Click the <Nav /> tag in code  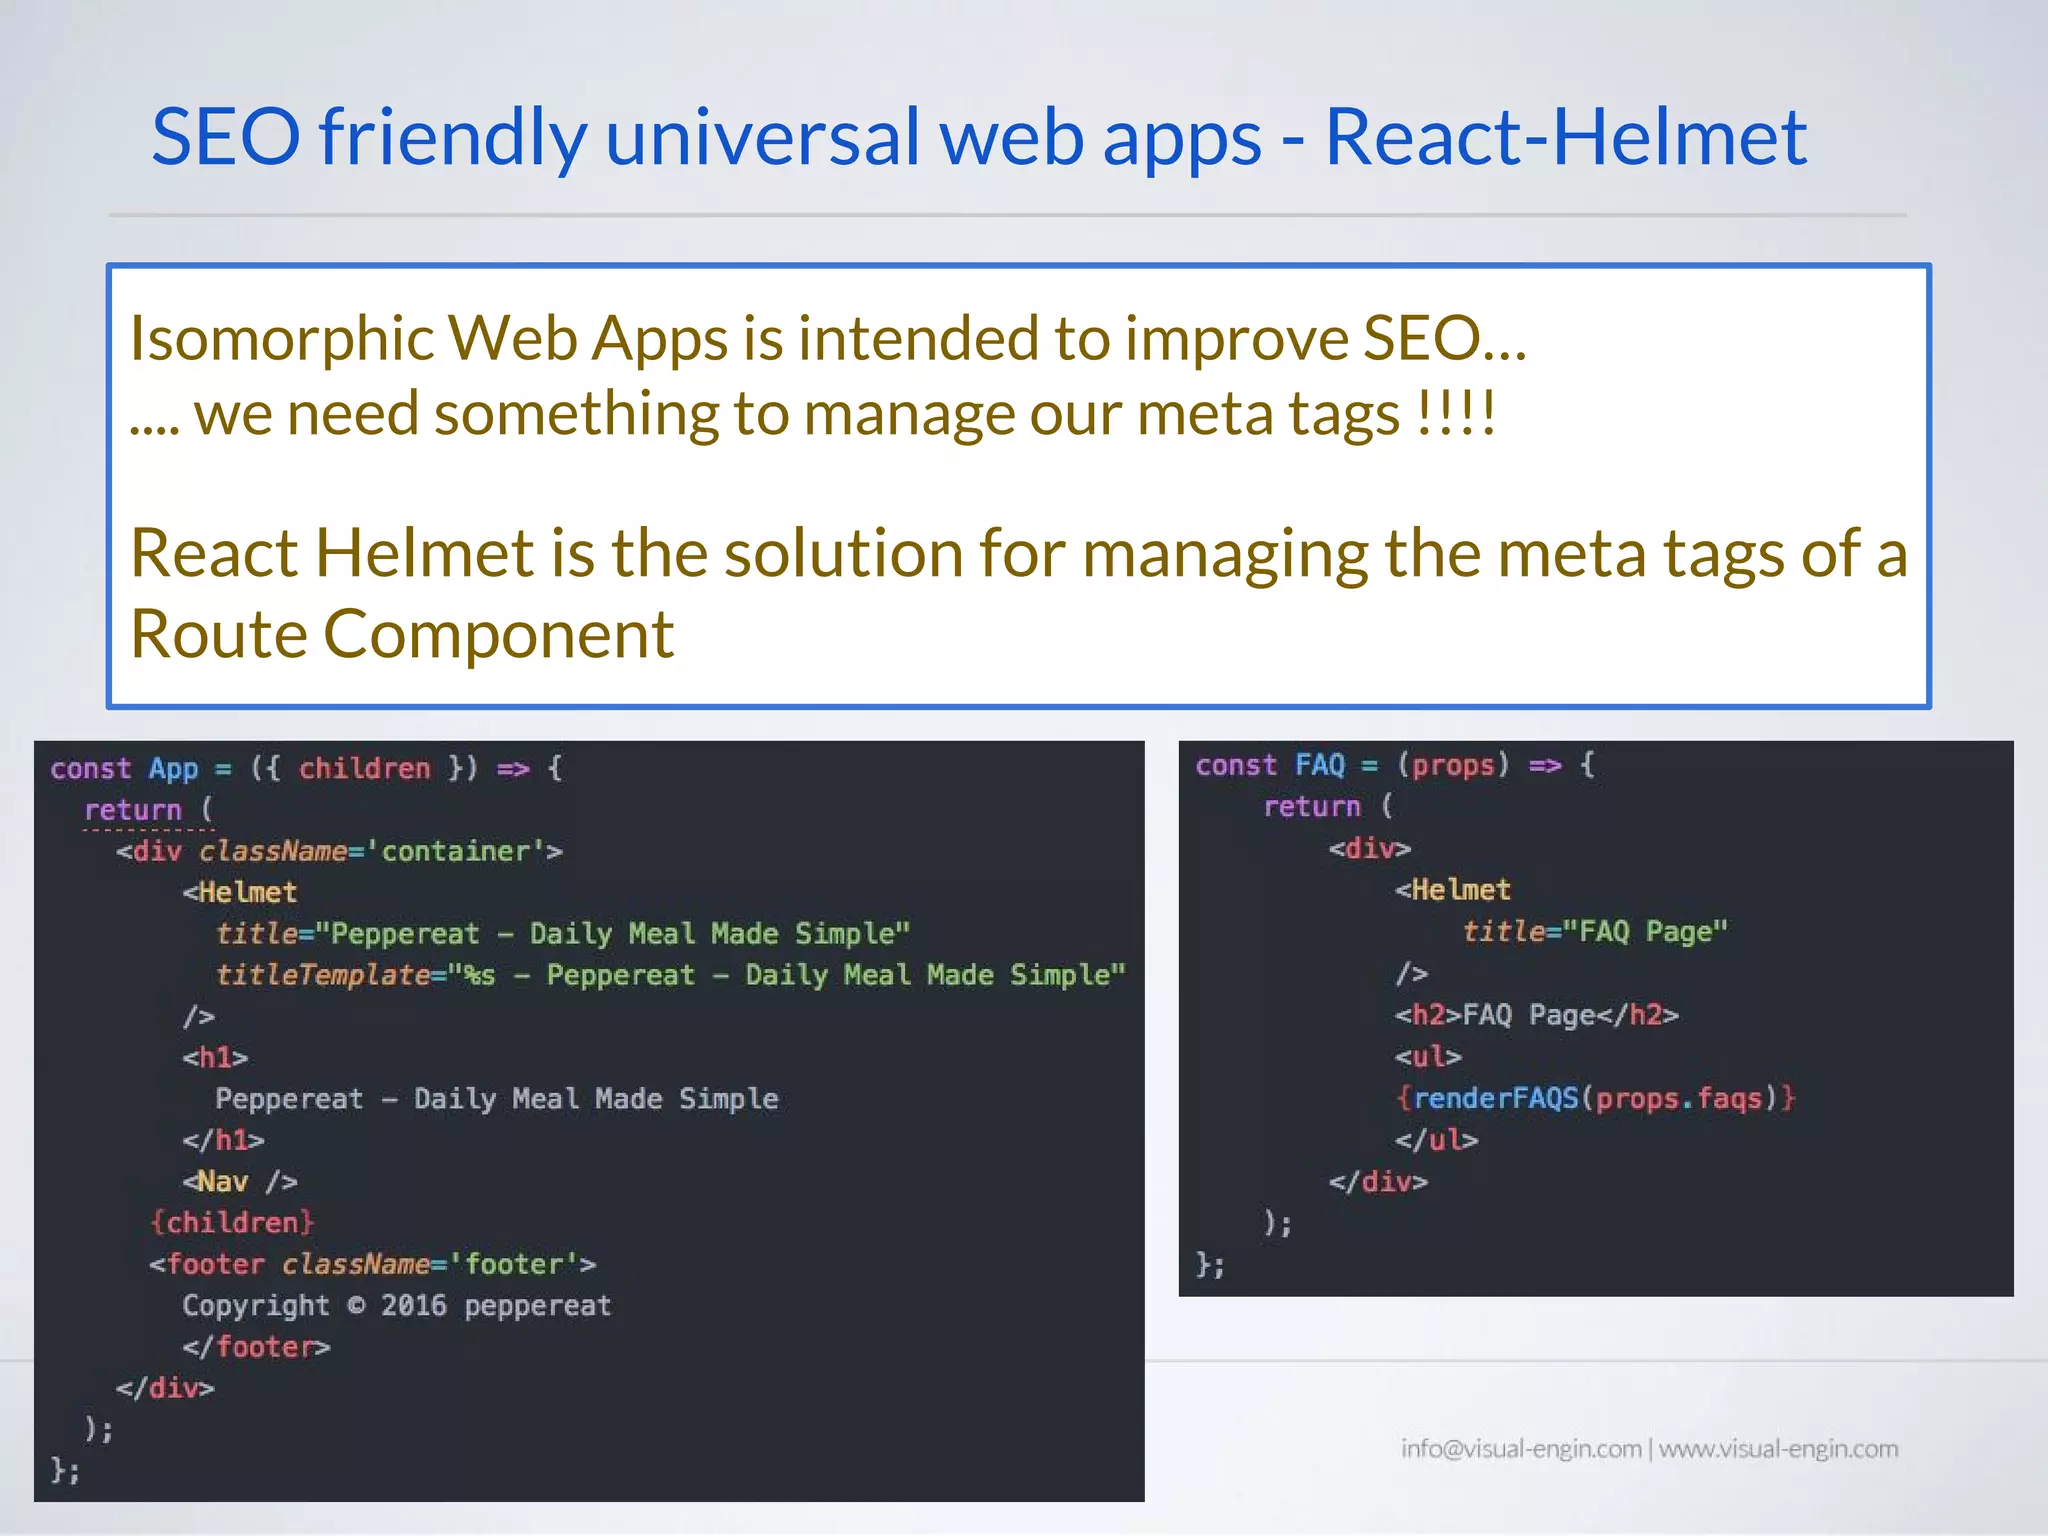pos(240,1182)
